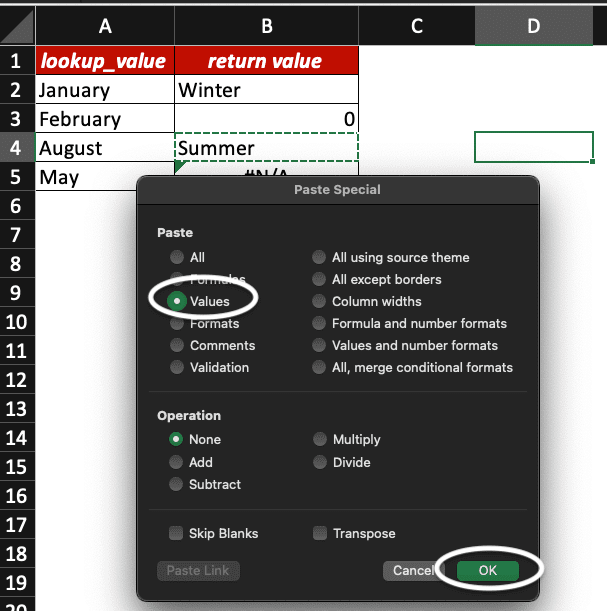Select column C header
The height and width of the screenshot is (611, 607).
(x=416, y=27)
